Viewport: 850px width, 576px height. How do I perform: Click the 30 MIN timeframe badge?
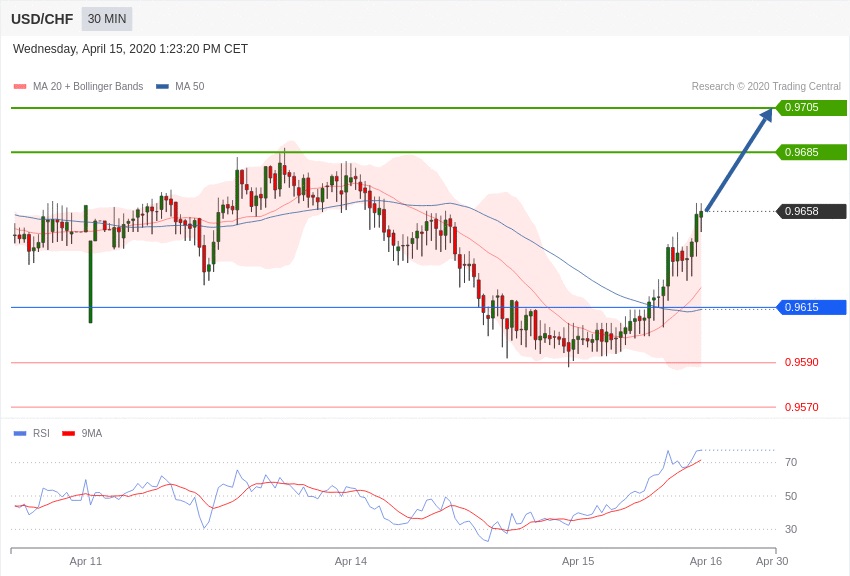pos(107,19)
